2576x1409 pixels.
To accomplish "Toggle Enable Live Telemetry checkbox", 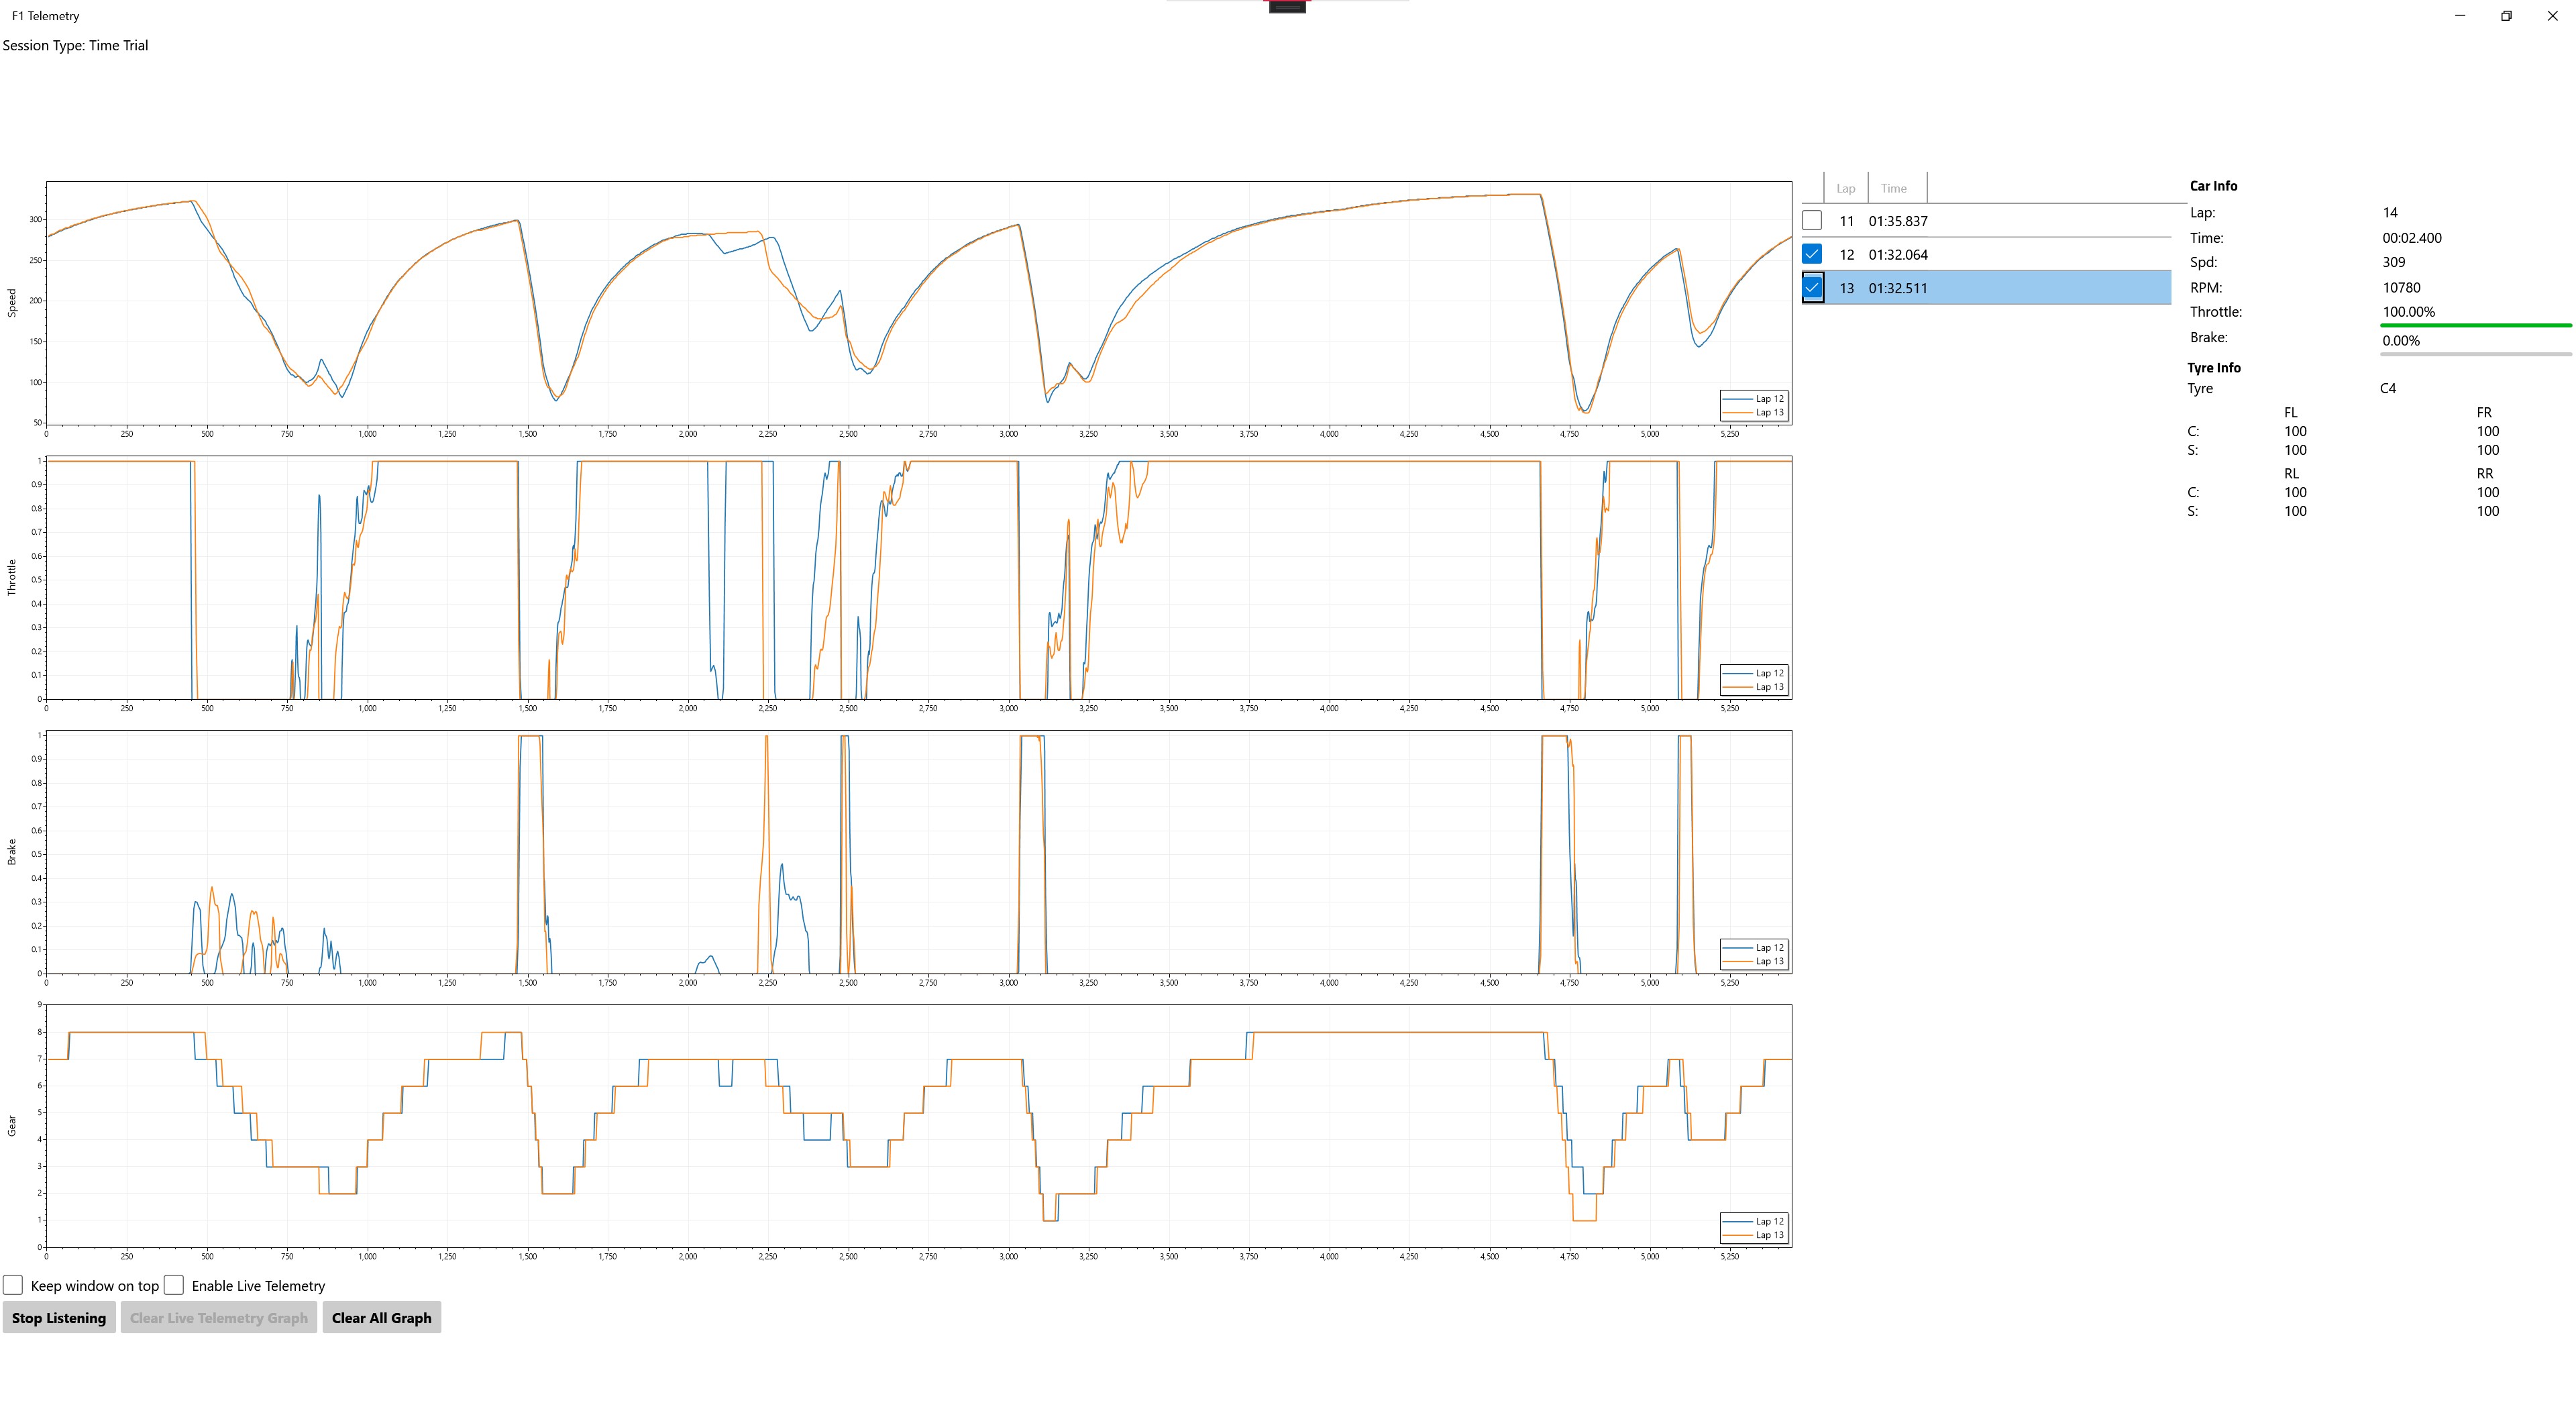I will pyautogui.click(x=174, y=1285).
